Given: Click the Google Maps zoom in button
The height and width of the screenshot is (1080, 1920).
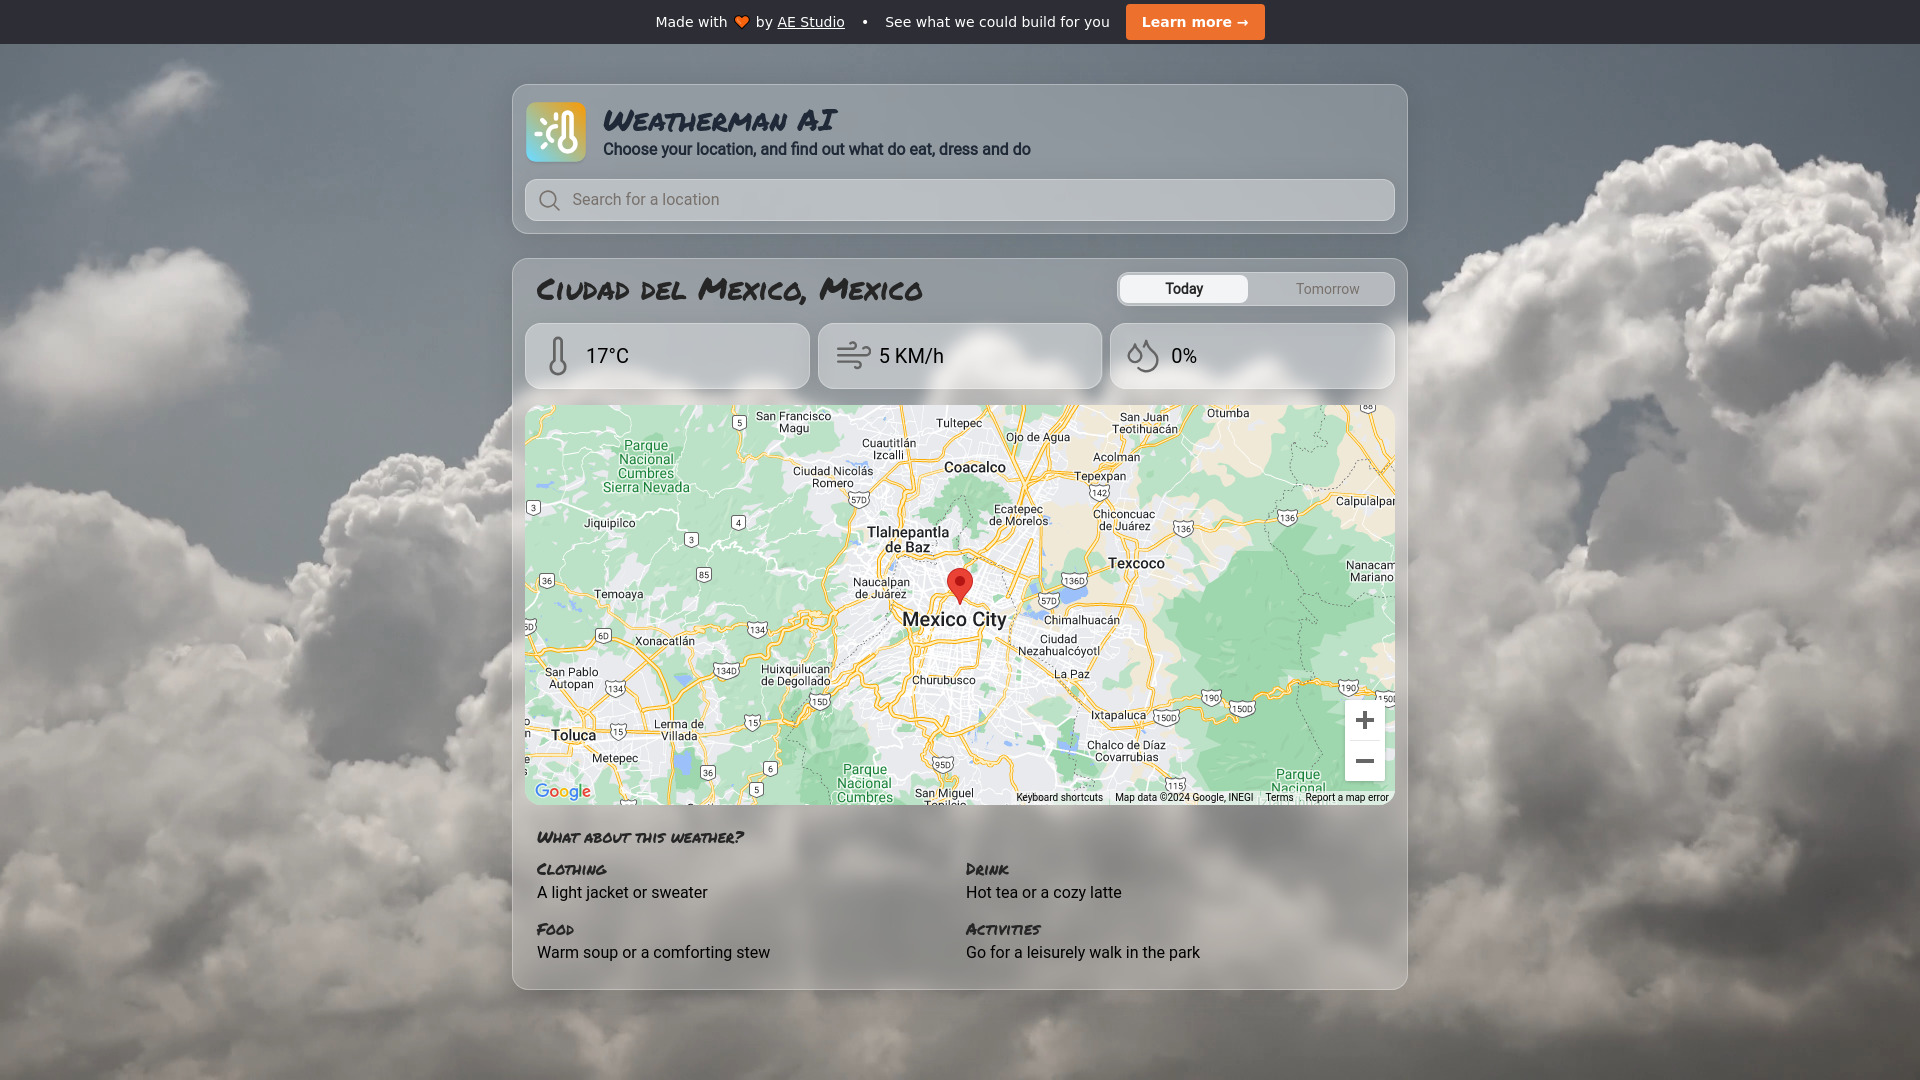Looking at the screenshot, I should click(x=1365, y=719).
